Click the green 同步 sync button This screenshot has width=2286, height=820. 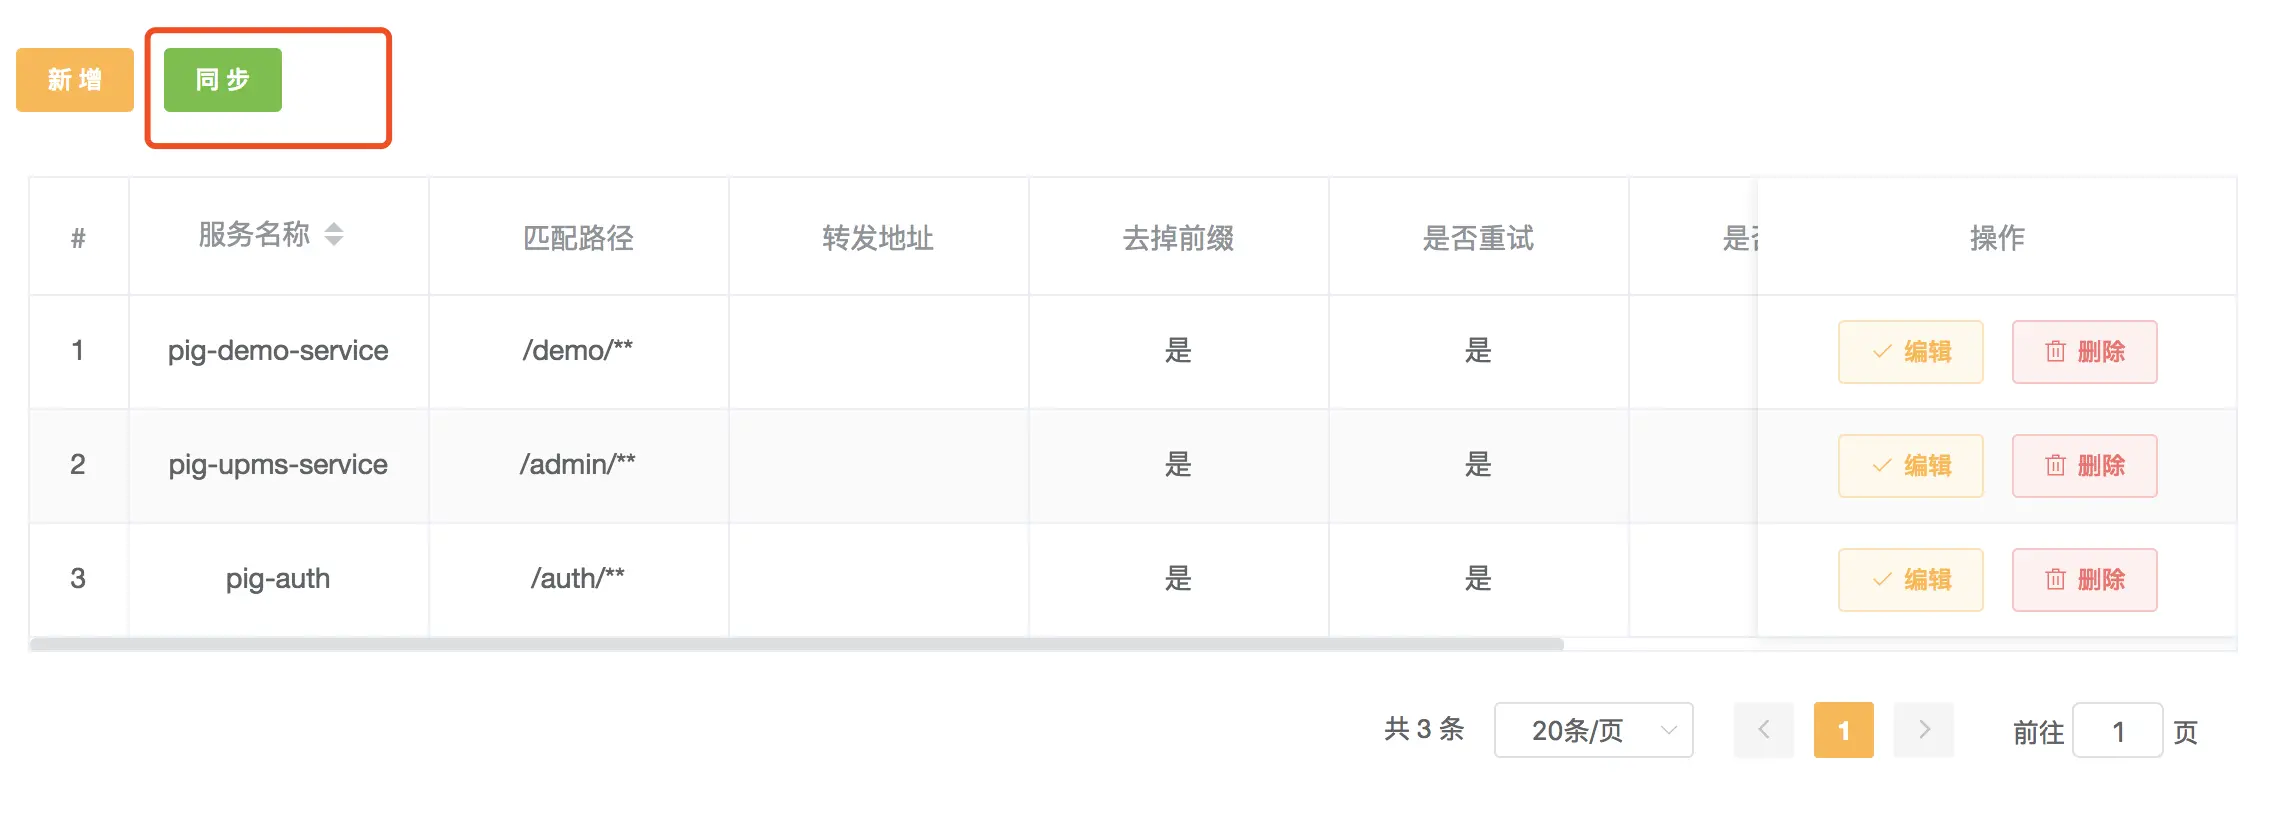tap(222, 80)
